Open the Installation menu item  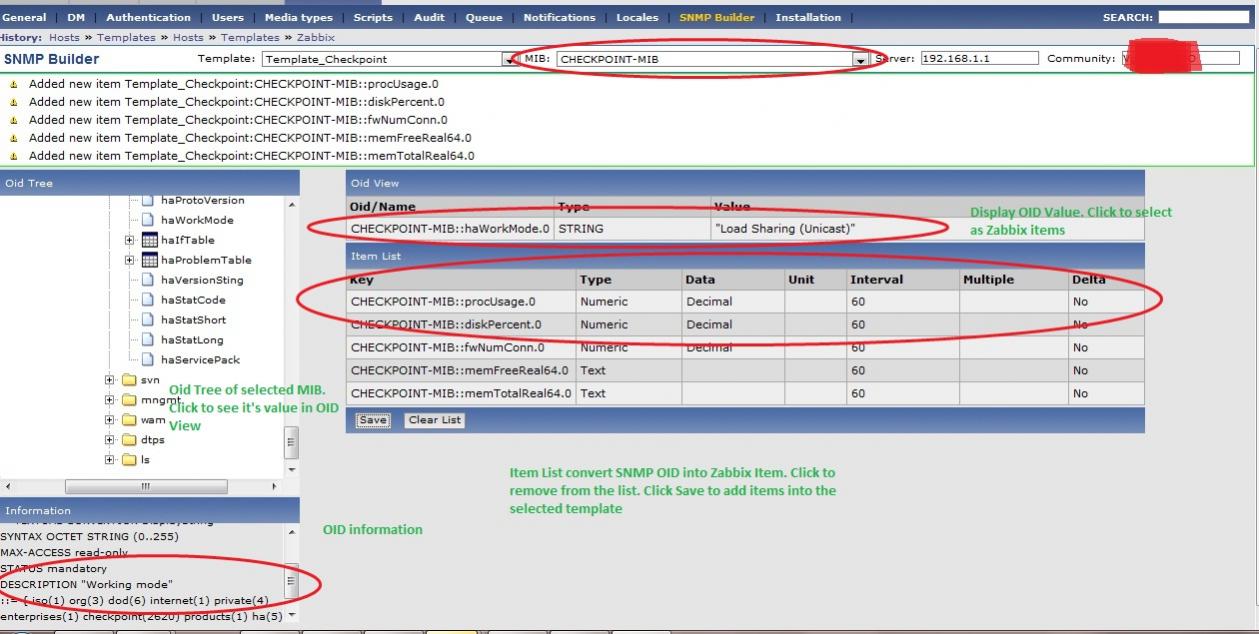[x=808, y=17]
